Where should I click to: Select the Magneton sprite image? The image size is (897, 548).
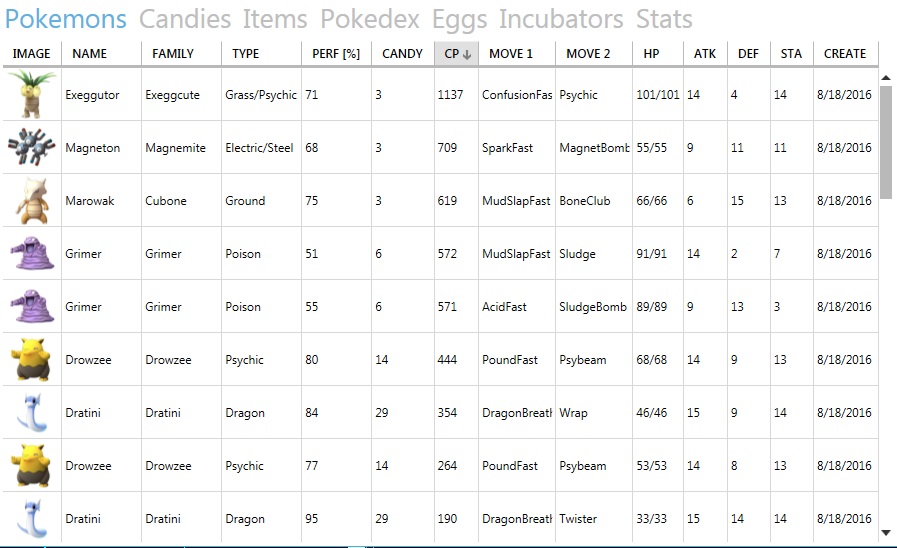point(32,147)
